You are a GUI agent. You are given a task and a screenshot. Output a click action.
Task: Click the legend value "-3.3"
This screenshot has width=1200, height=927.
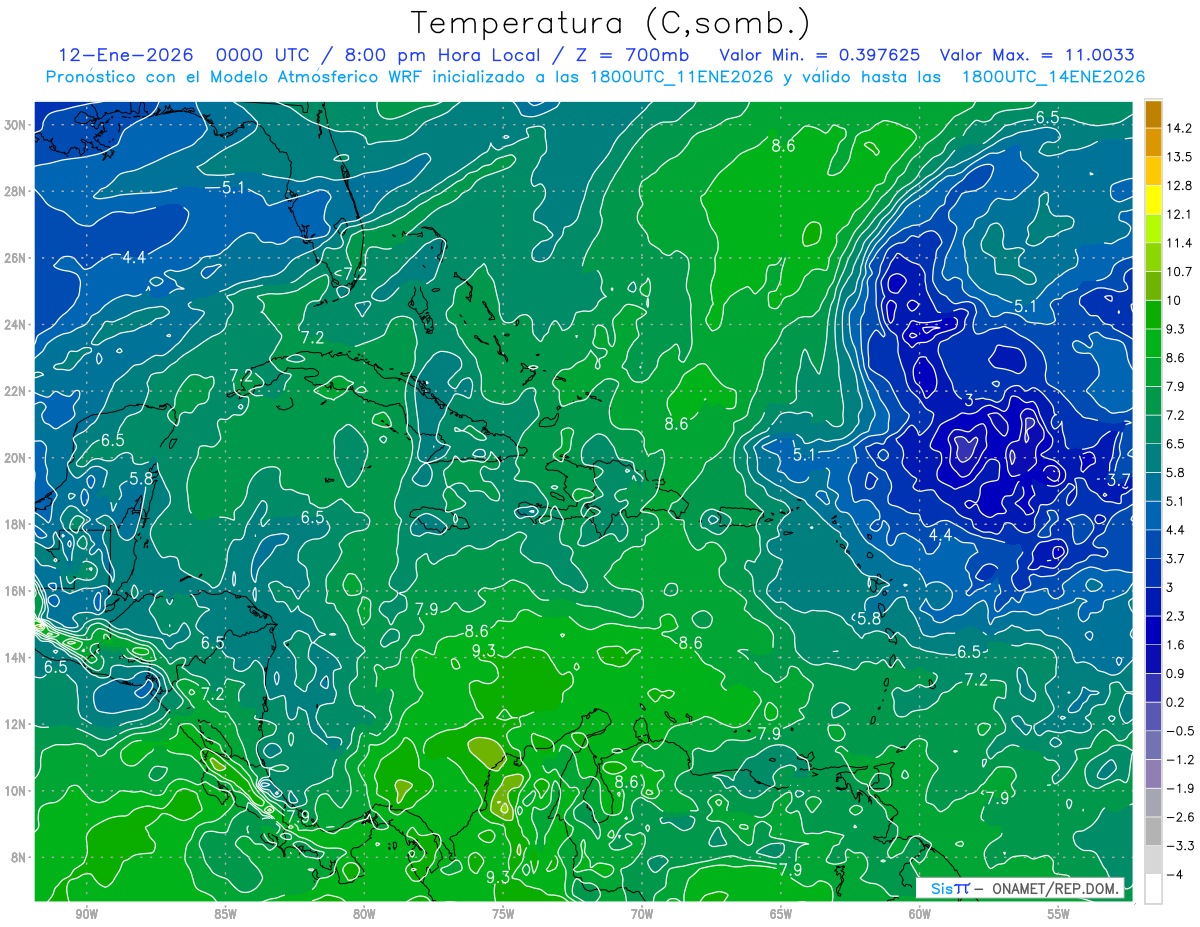(x=1179, y=846)
